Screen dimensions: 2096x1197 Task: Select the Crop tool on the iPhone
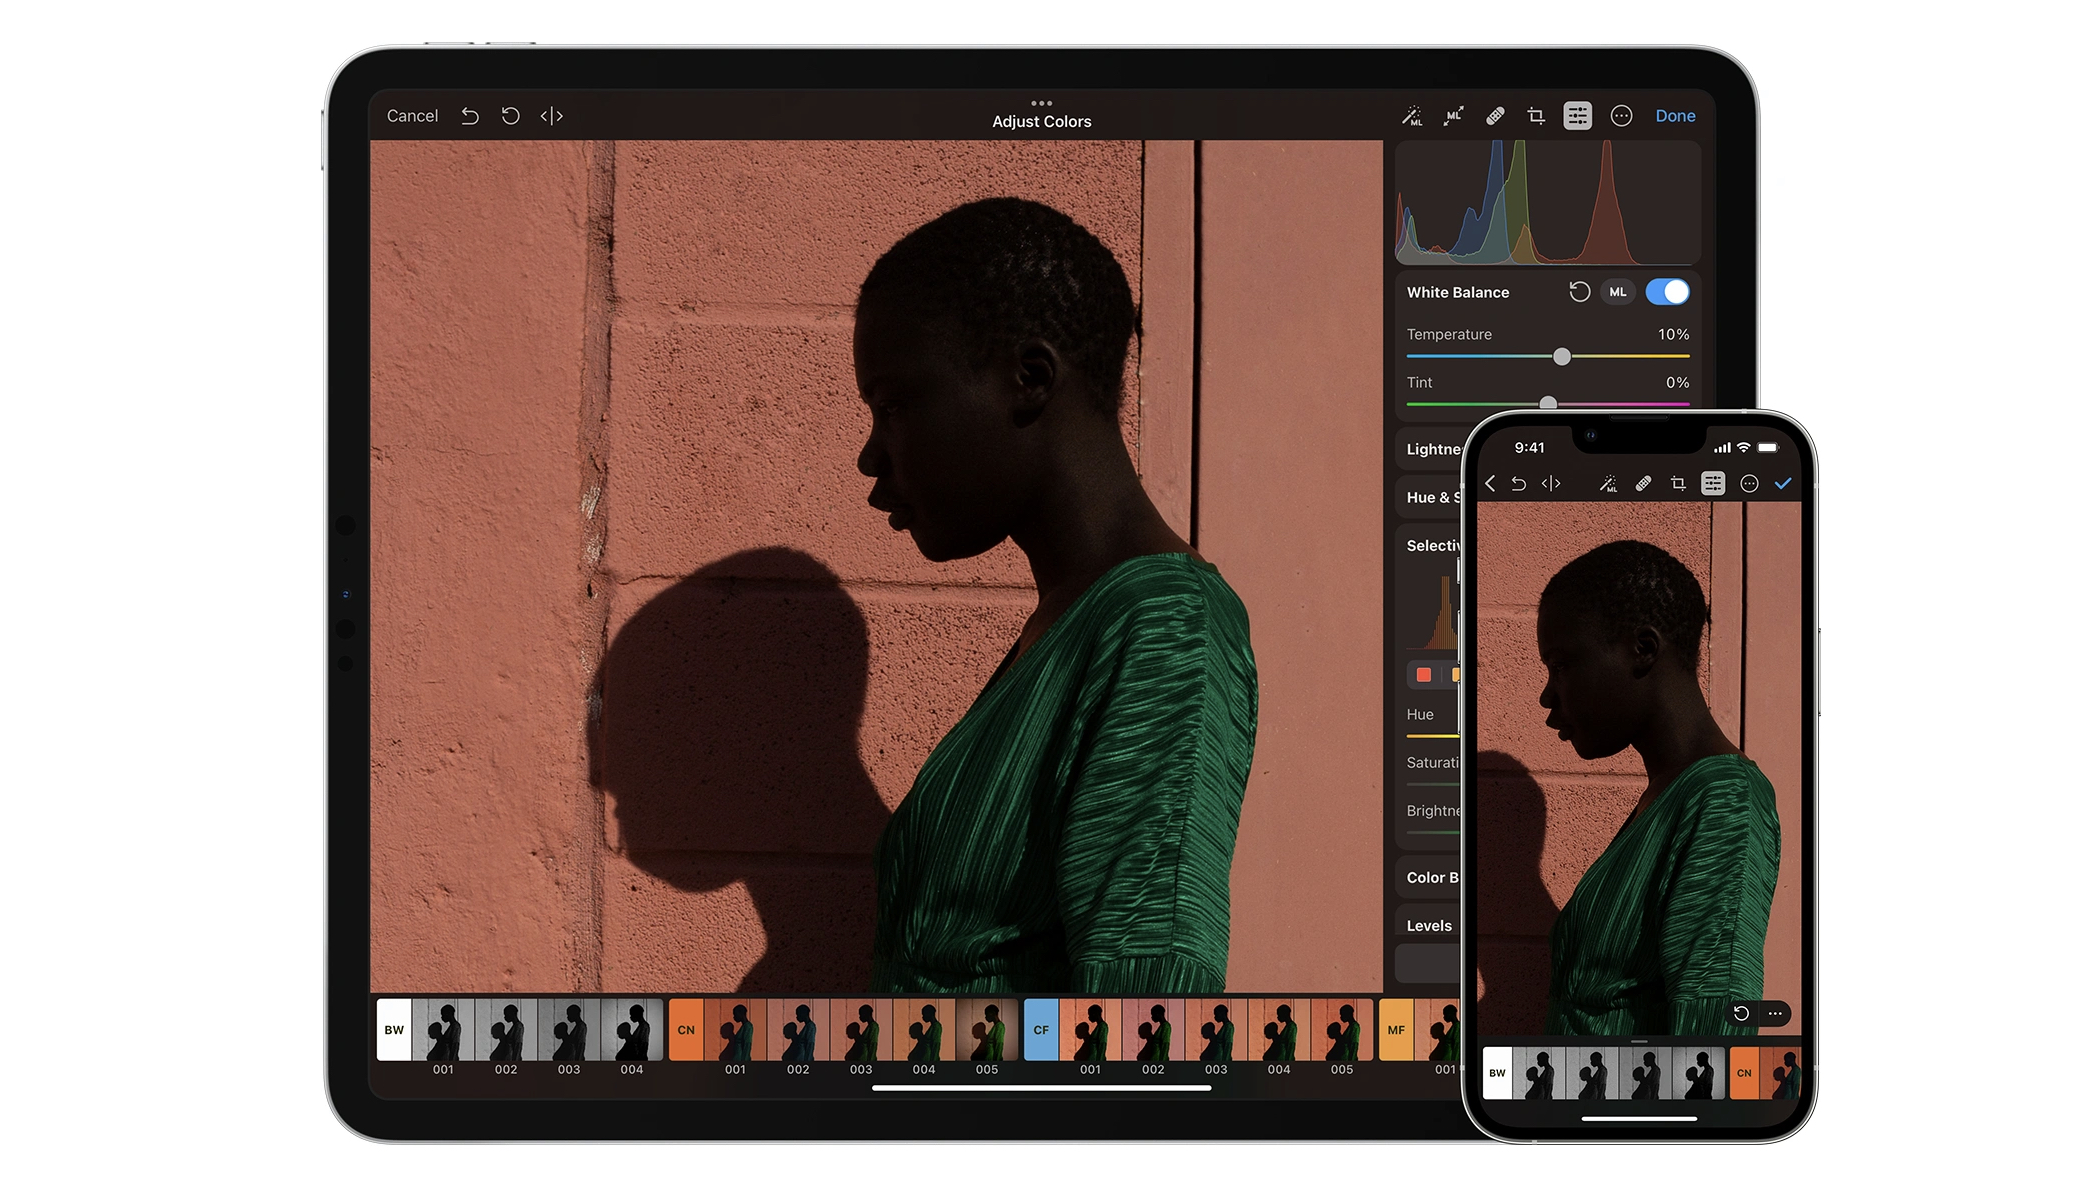pyautogui.click(x=1678, y=484)
